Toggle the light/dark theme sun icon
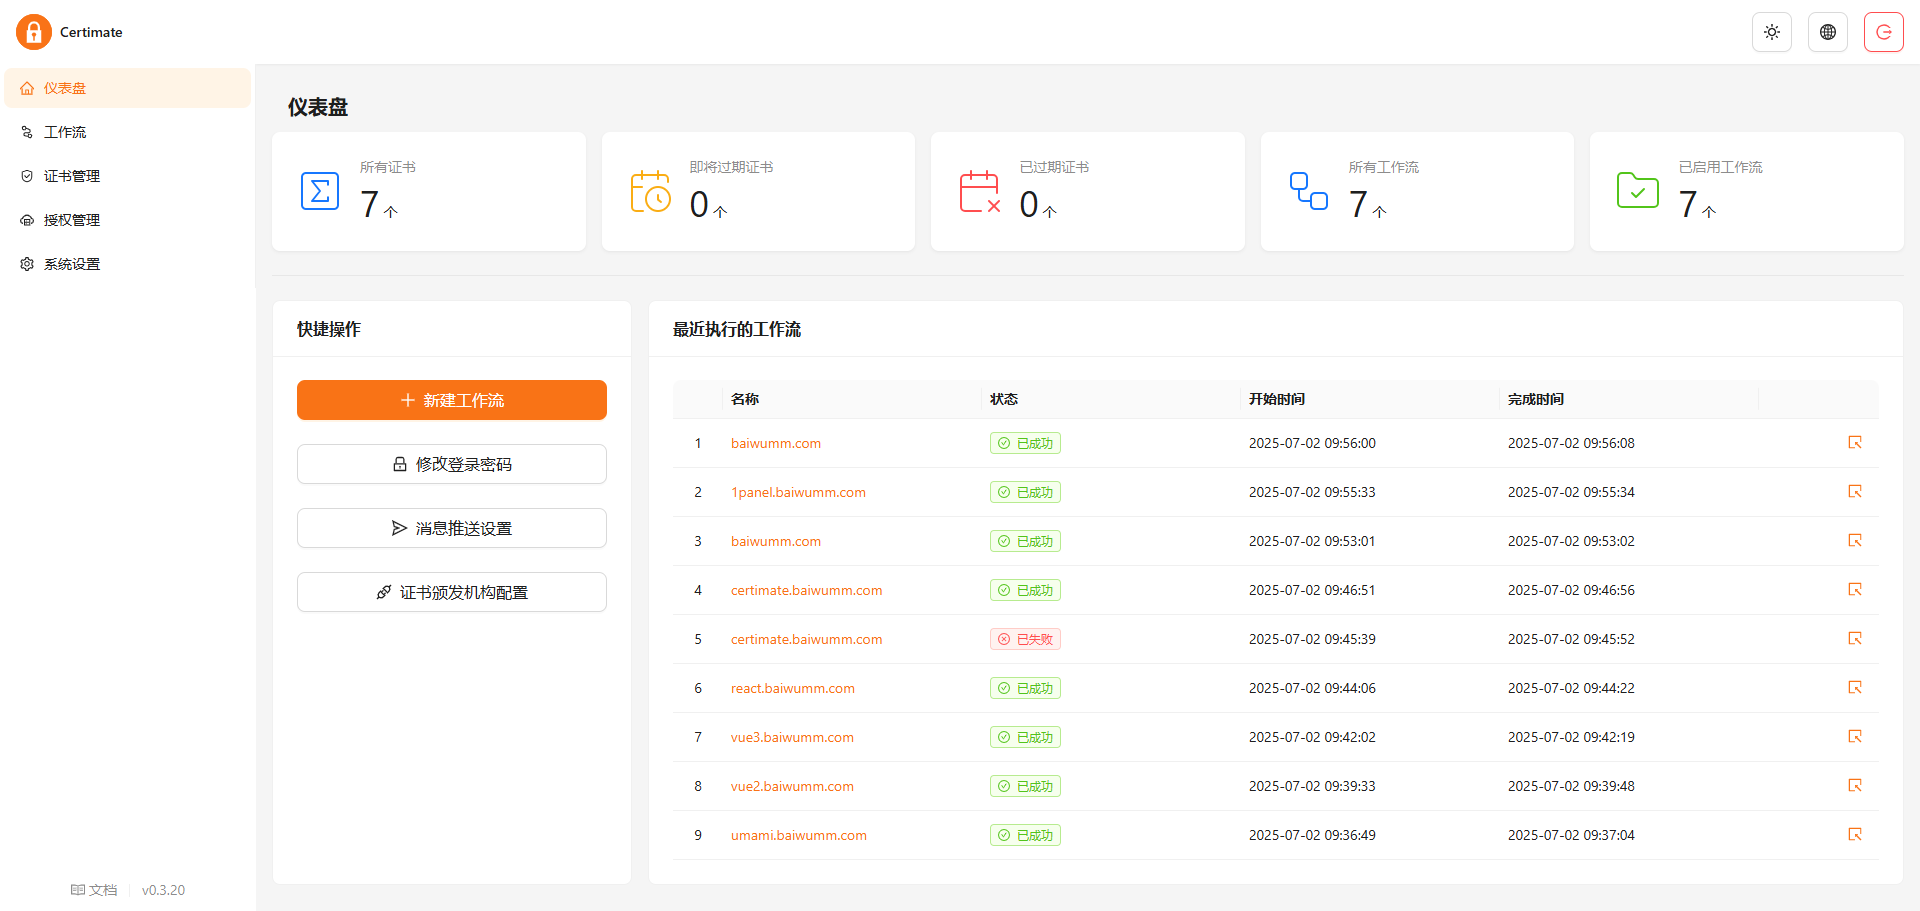The image size is (1920, 911). click(x=1772, y=32)
